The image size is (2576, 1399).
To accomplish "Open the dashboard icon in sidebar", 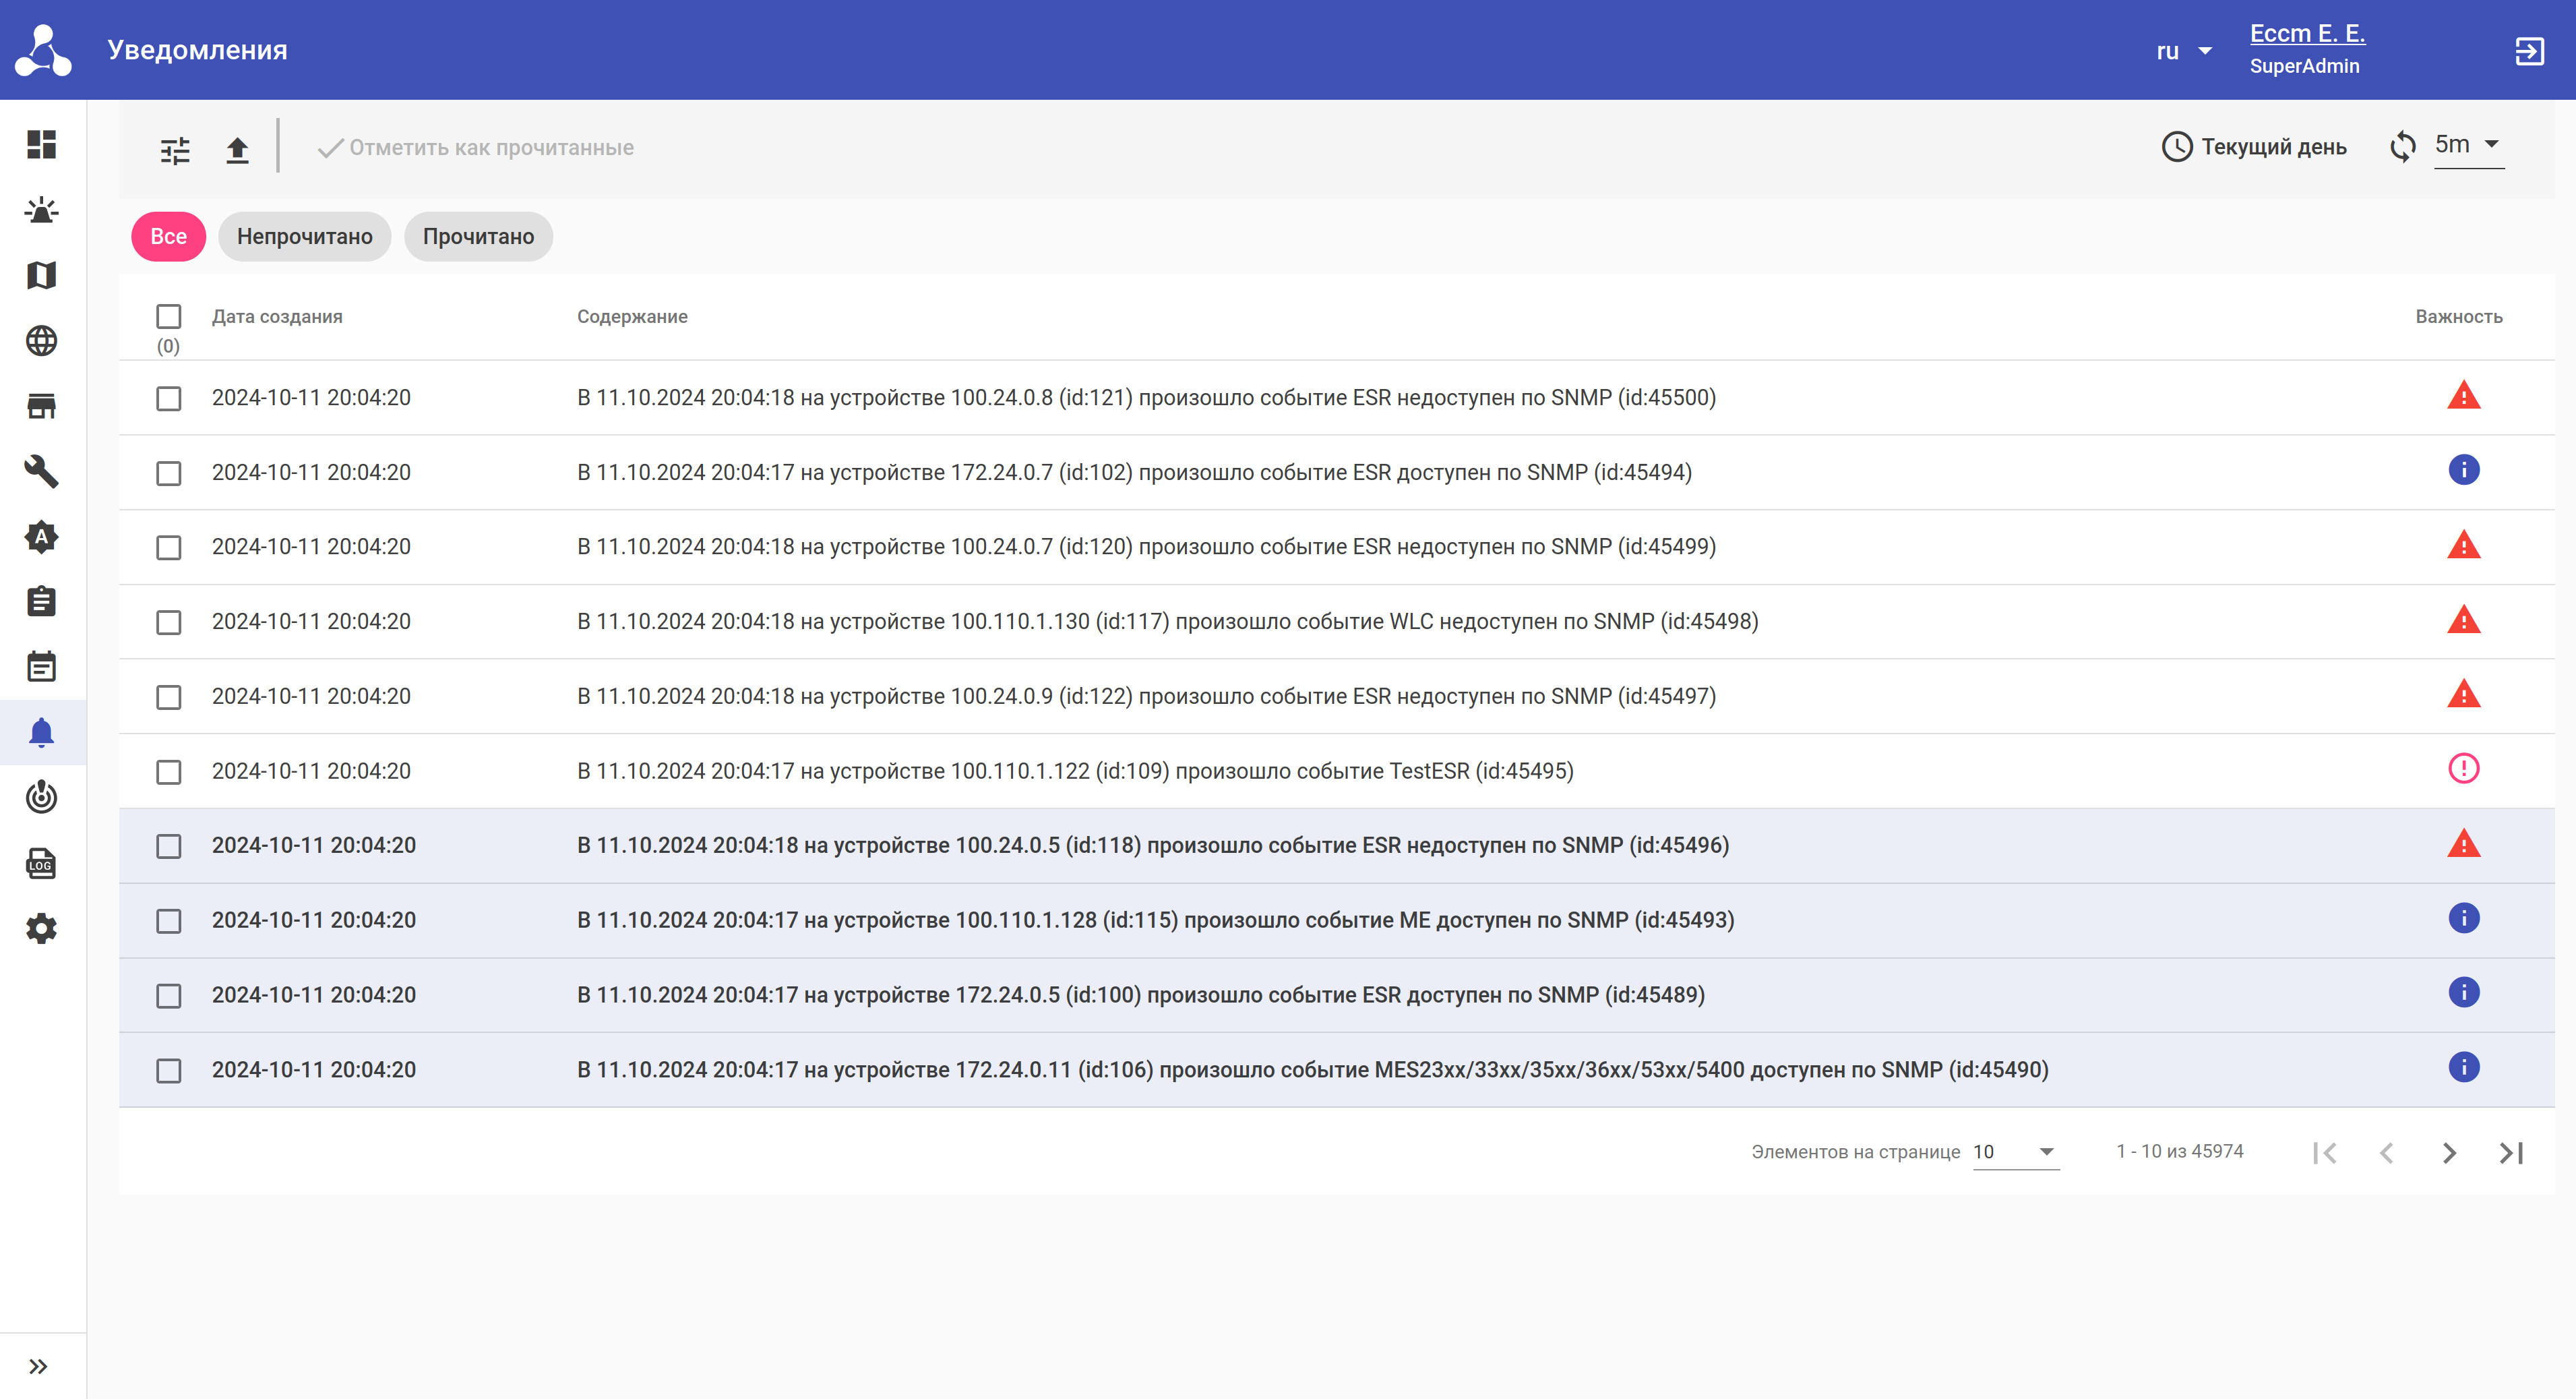I will 41,144.
